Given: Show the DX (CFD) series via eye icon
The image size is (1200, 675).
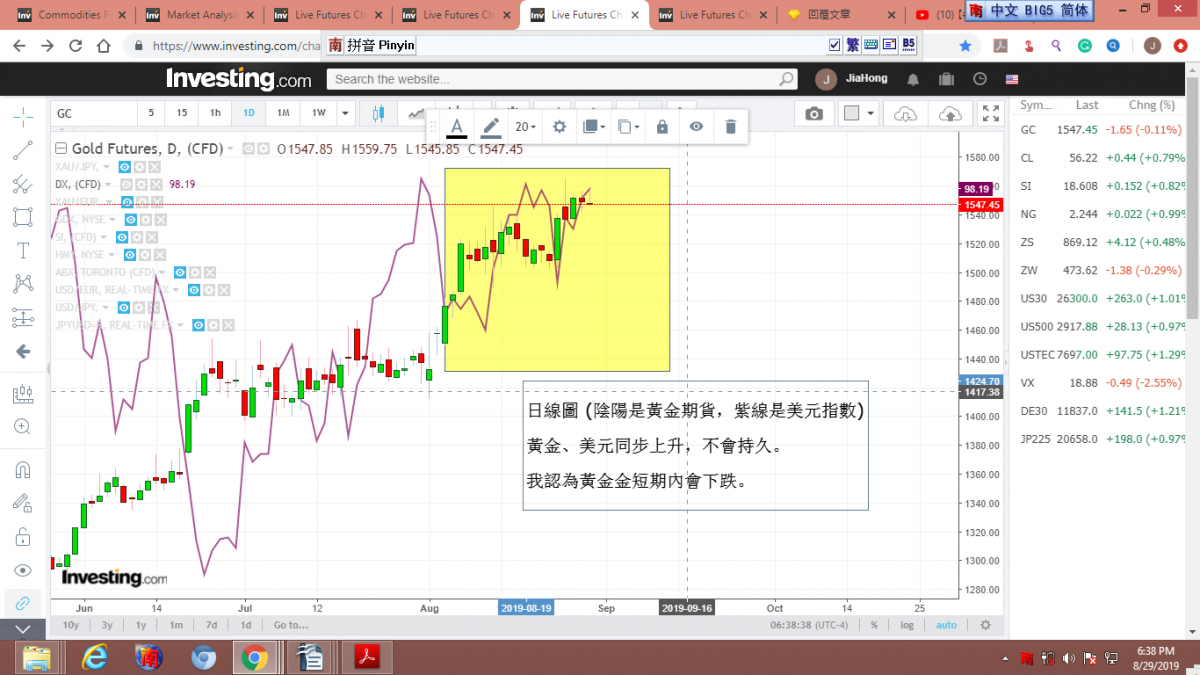Looking at the screenshot, I should (x=125, y=184).
